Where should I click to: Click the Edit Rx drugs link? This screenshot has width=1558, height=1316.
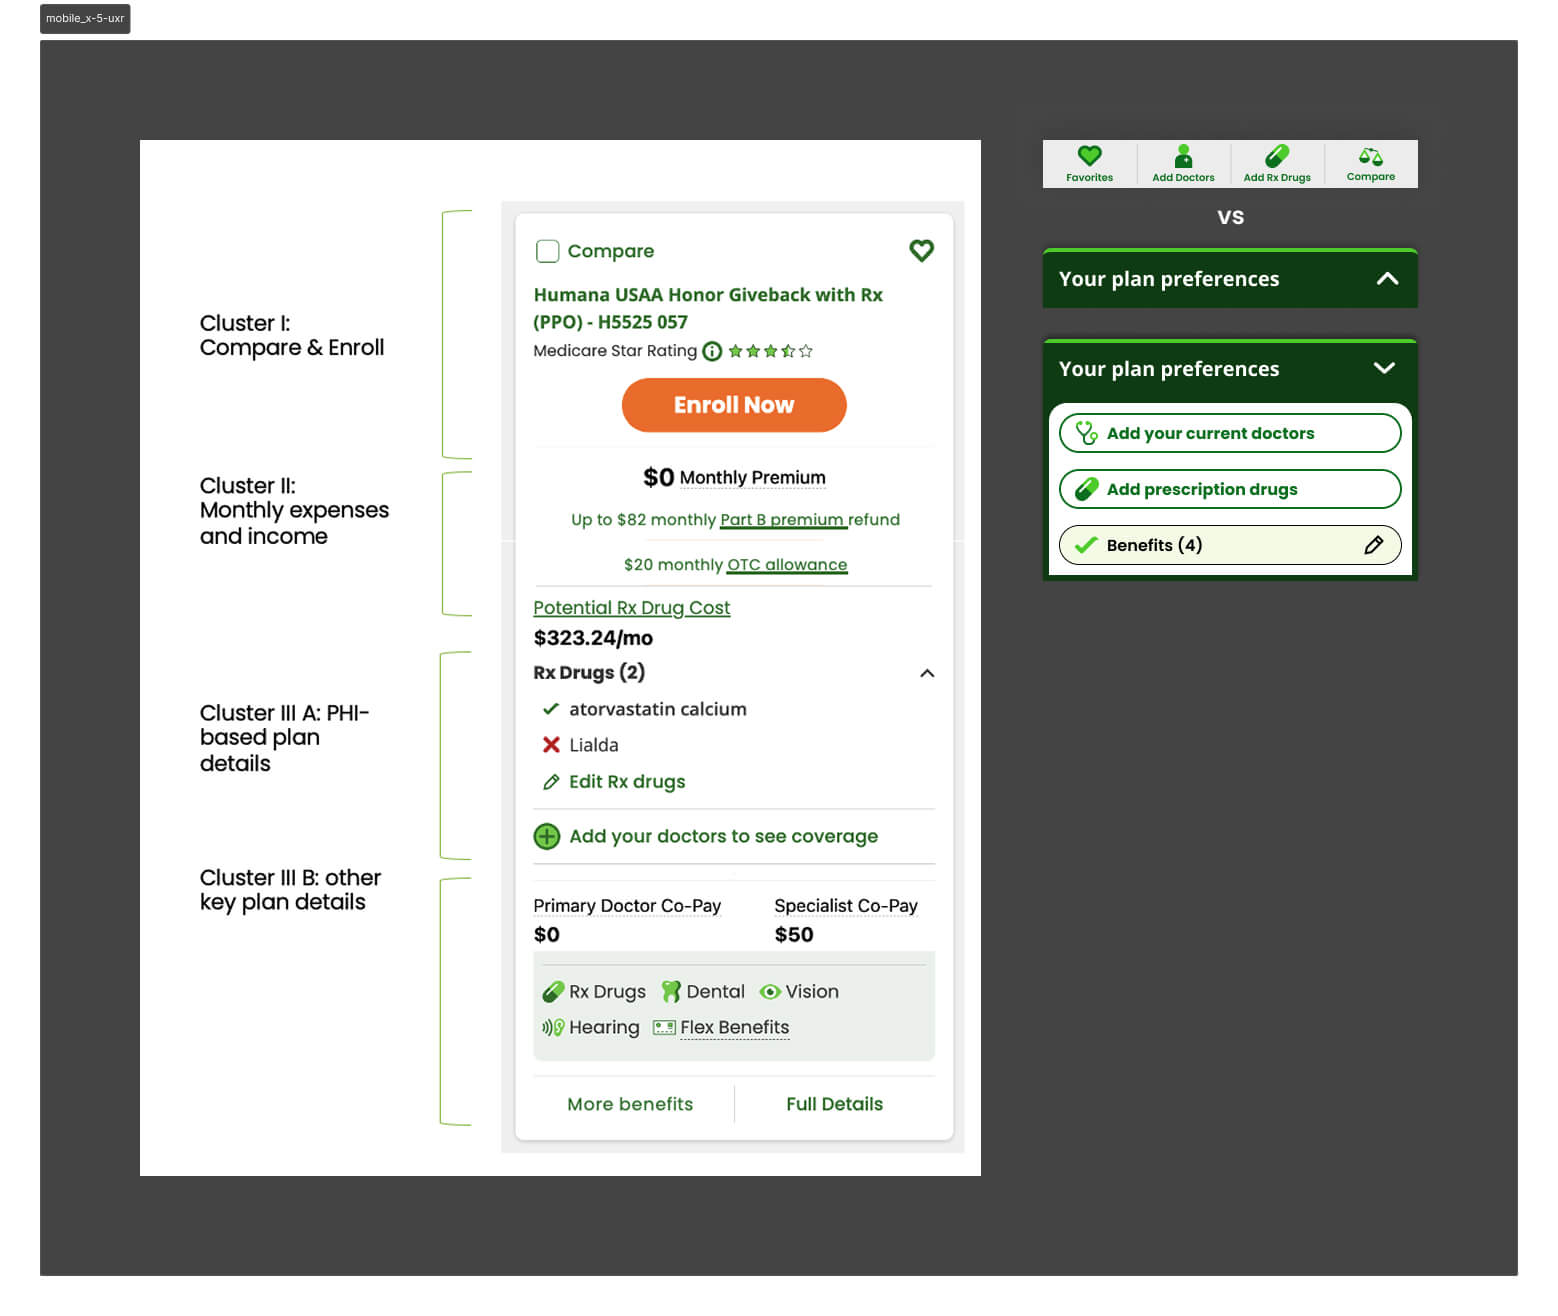[627, 782]
